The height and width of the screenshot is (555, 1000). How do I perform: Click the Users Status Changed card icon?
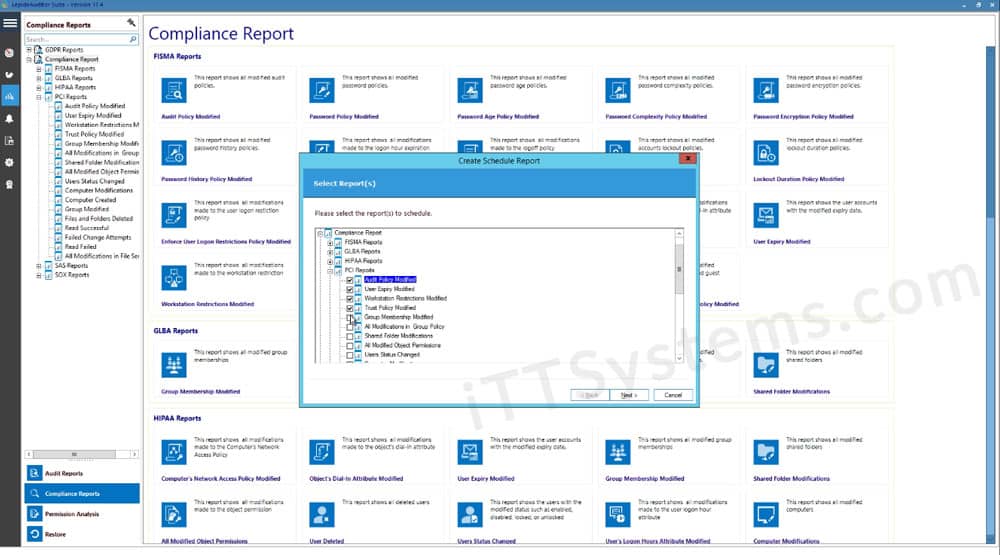tap(469, 515)
